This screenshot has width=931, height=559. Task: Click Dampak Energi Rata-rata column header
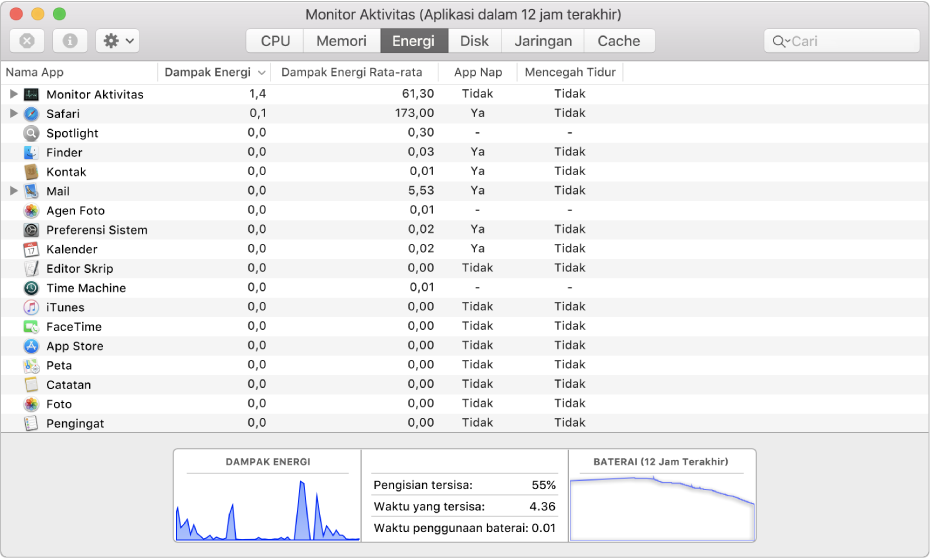click(x=354, y=72)
